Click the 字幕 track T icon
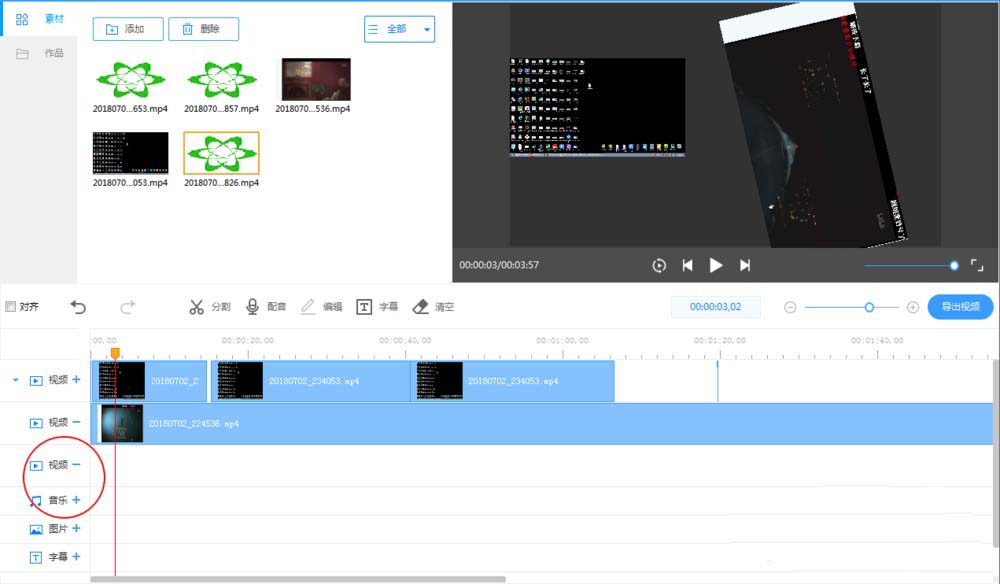The width and height of the screenshot is (1000, 584). [36, 557]
